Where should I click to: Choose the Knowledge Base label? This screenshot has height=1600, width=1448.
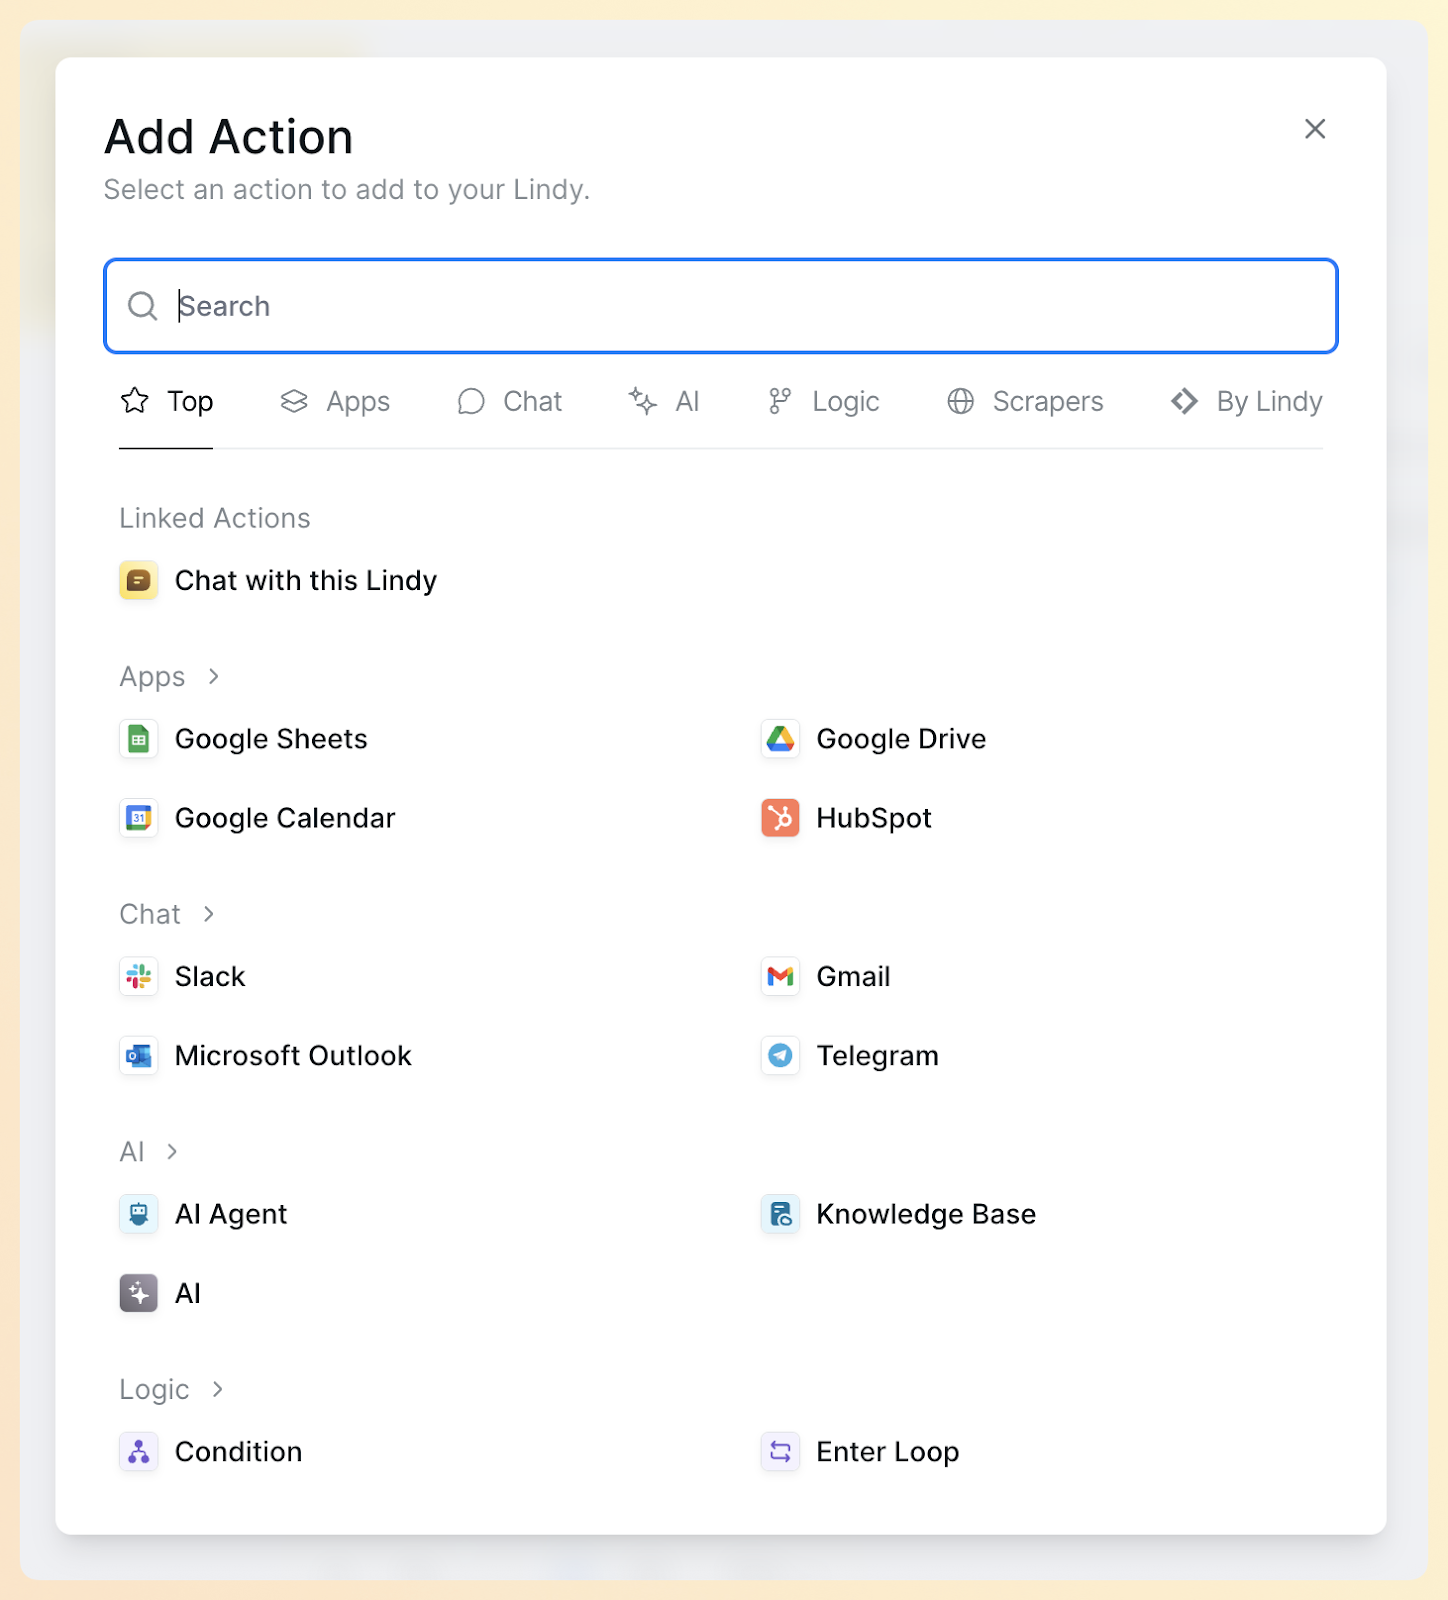(x=926, y=1215)
